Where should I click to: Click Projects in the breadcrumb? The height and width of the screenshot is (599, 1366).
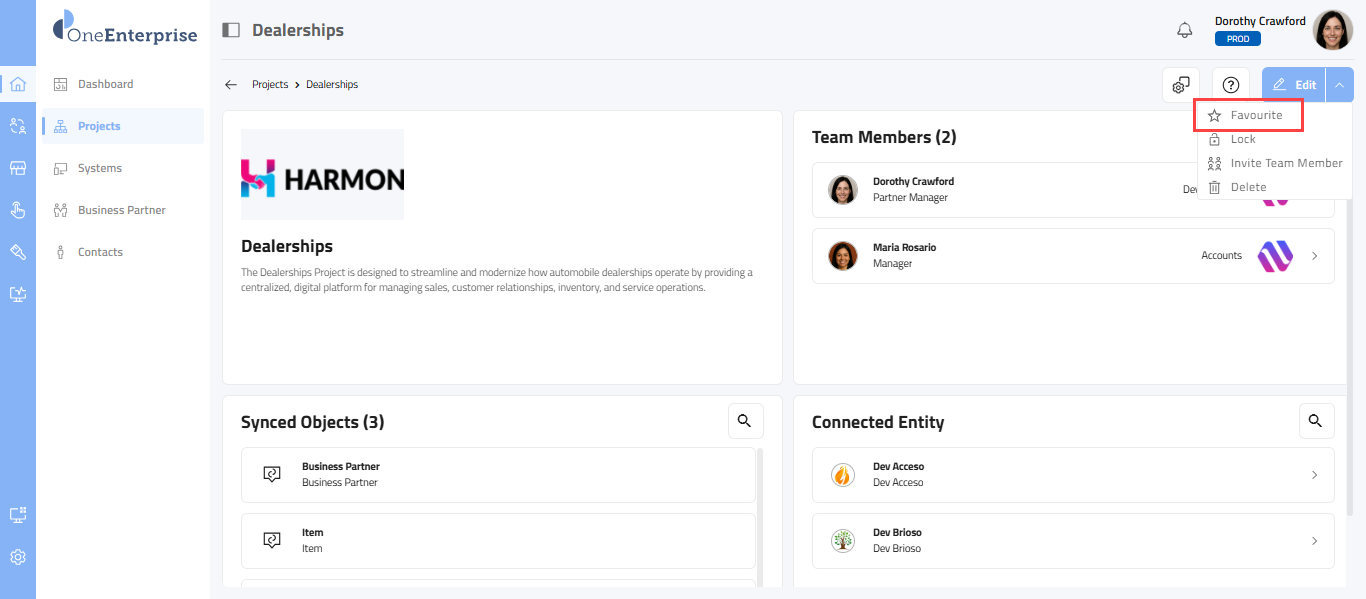point(270,85)
